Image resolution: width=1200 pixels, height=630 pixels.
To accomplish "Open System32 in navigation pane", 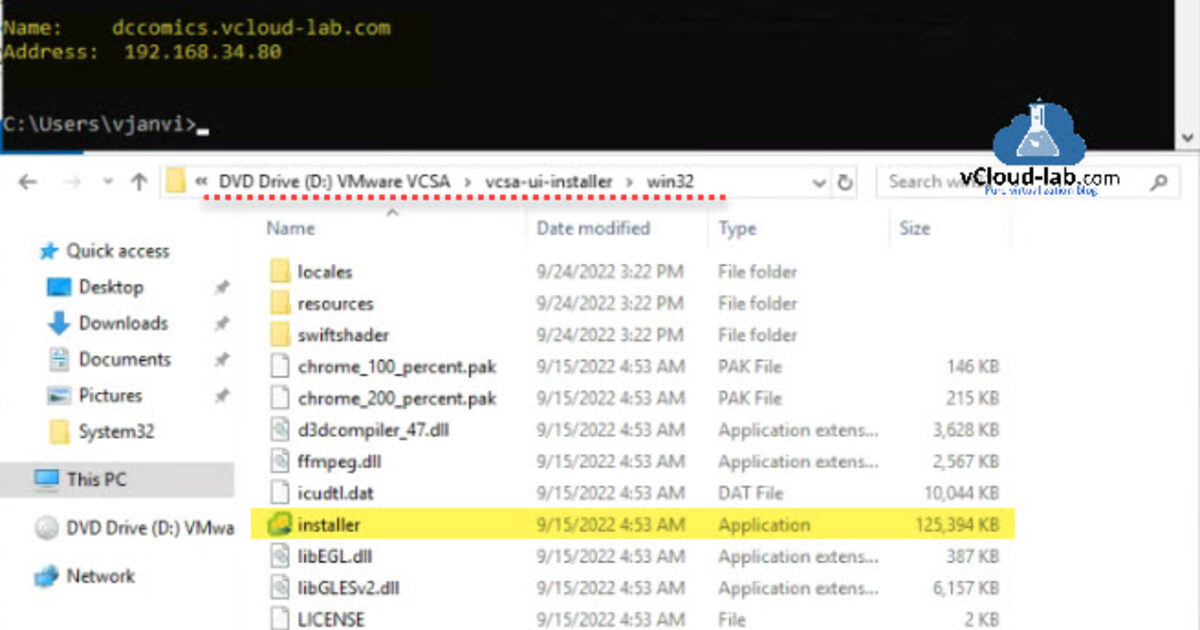I will [x=116, y=432].
